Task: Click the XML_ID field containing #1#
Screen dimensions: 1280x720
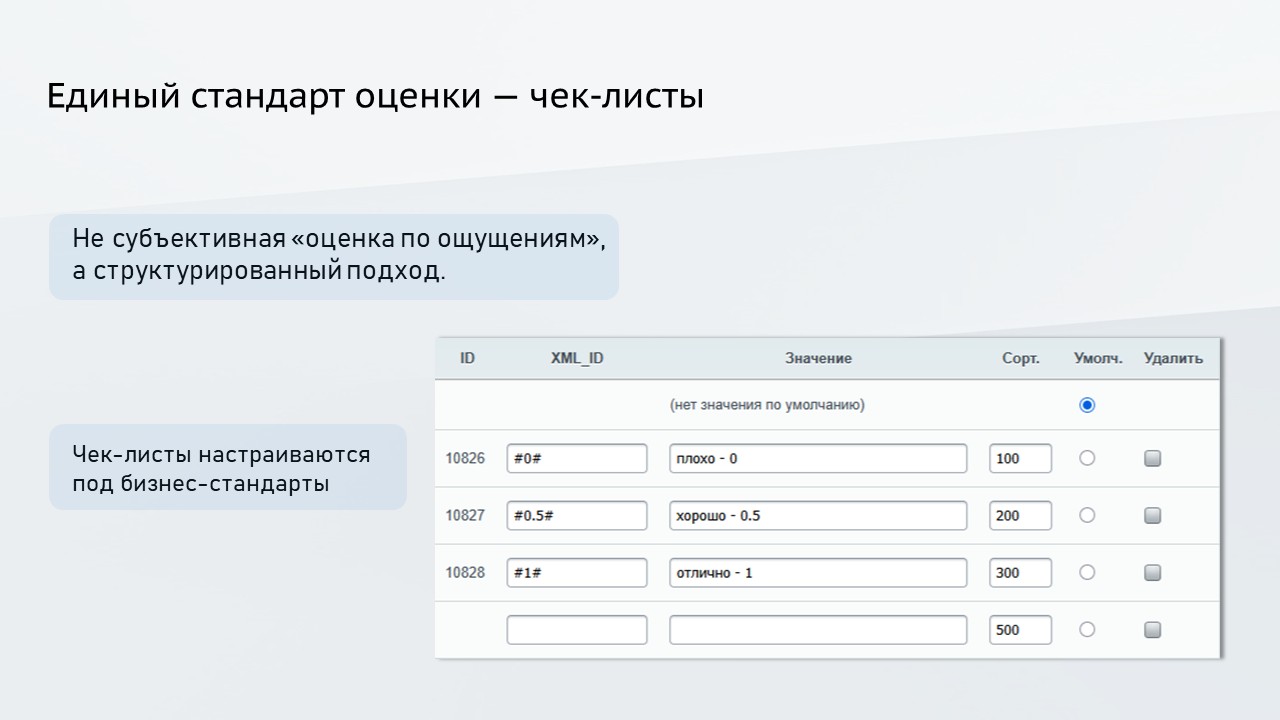Action: coord(577,572)
